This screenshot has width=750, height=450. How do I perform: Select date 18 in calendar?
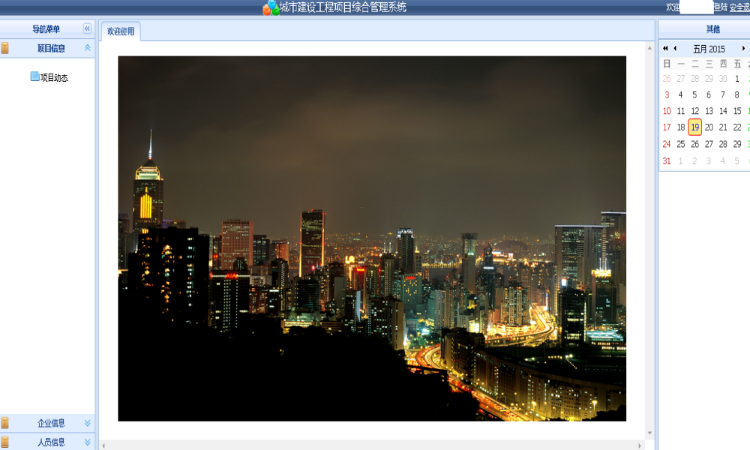click(x=681, y=127)
